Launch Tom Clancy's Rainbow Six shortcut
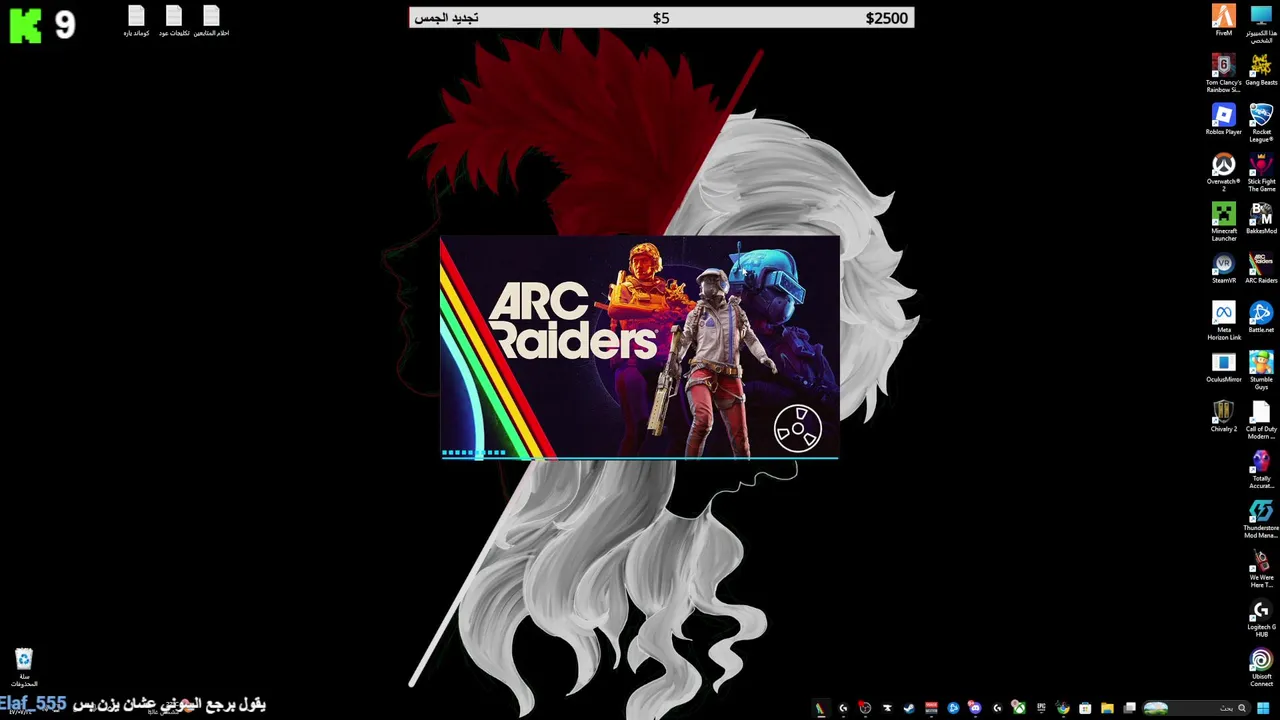Screen dimensions: 1280x720 coord(1224,72)
